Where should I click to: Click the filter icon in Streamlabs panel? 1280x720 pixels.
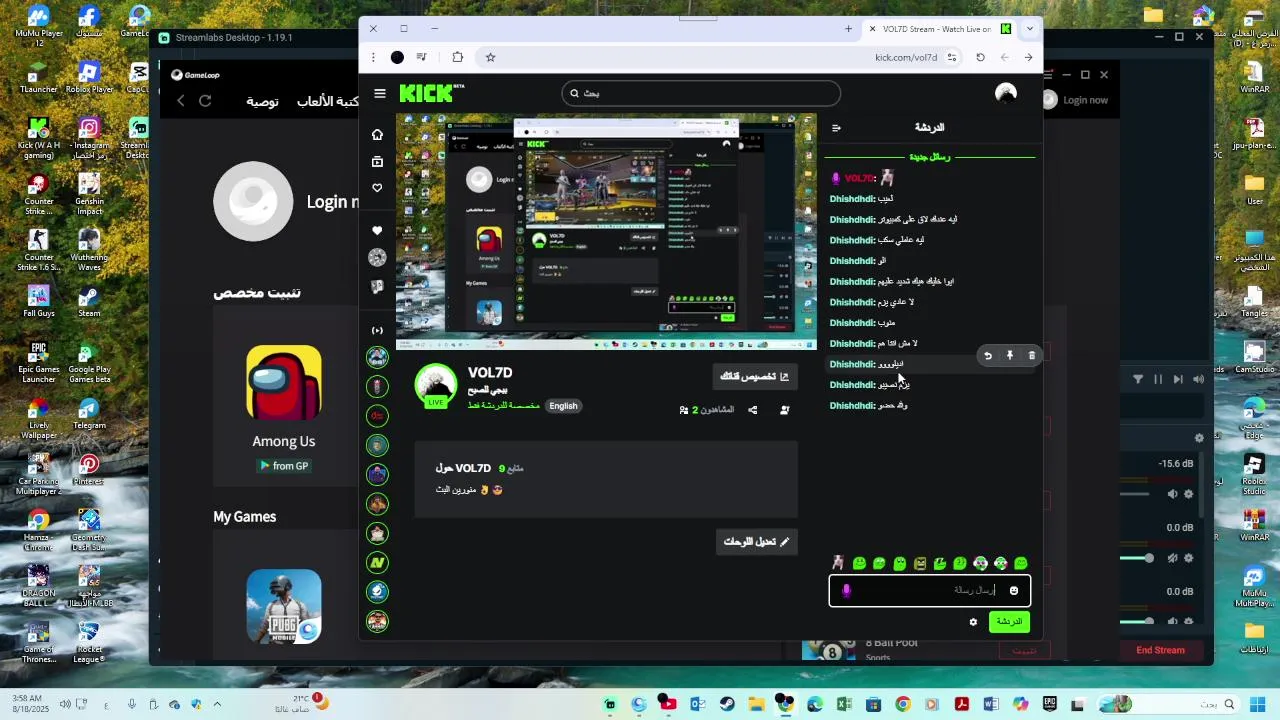click(x=1138, y=379)
